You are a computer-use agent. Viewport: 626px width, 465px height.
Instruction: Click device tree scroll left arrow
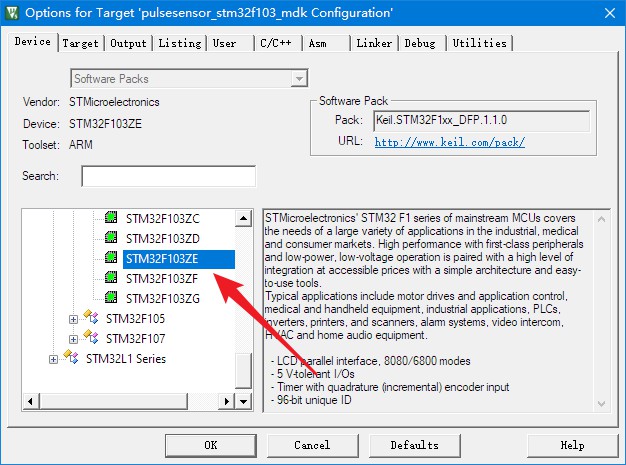click(x=31, y=401)
